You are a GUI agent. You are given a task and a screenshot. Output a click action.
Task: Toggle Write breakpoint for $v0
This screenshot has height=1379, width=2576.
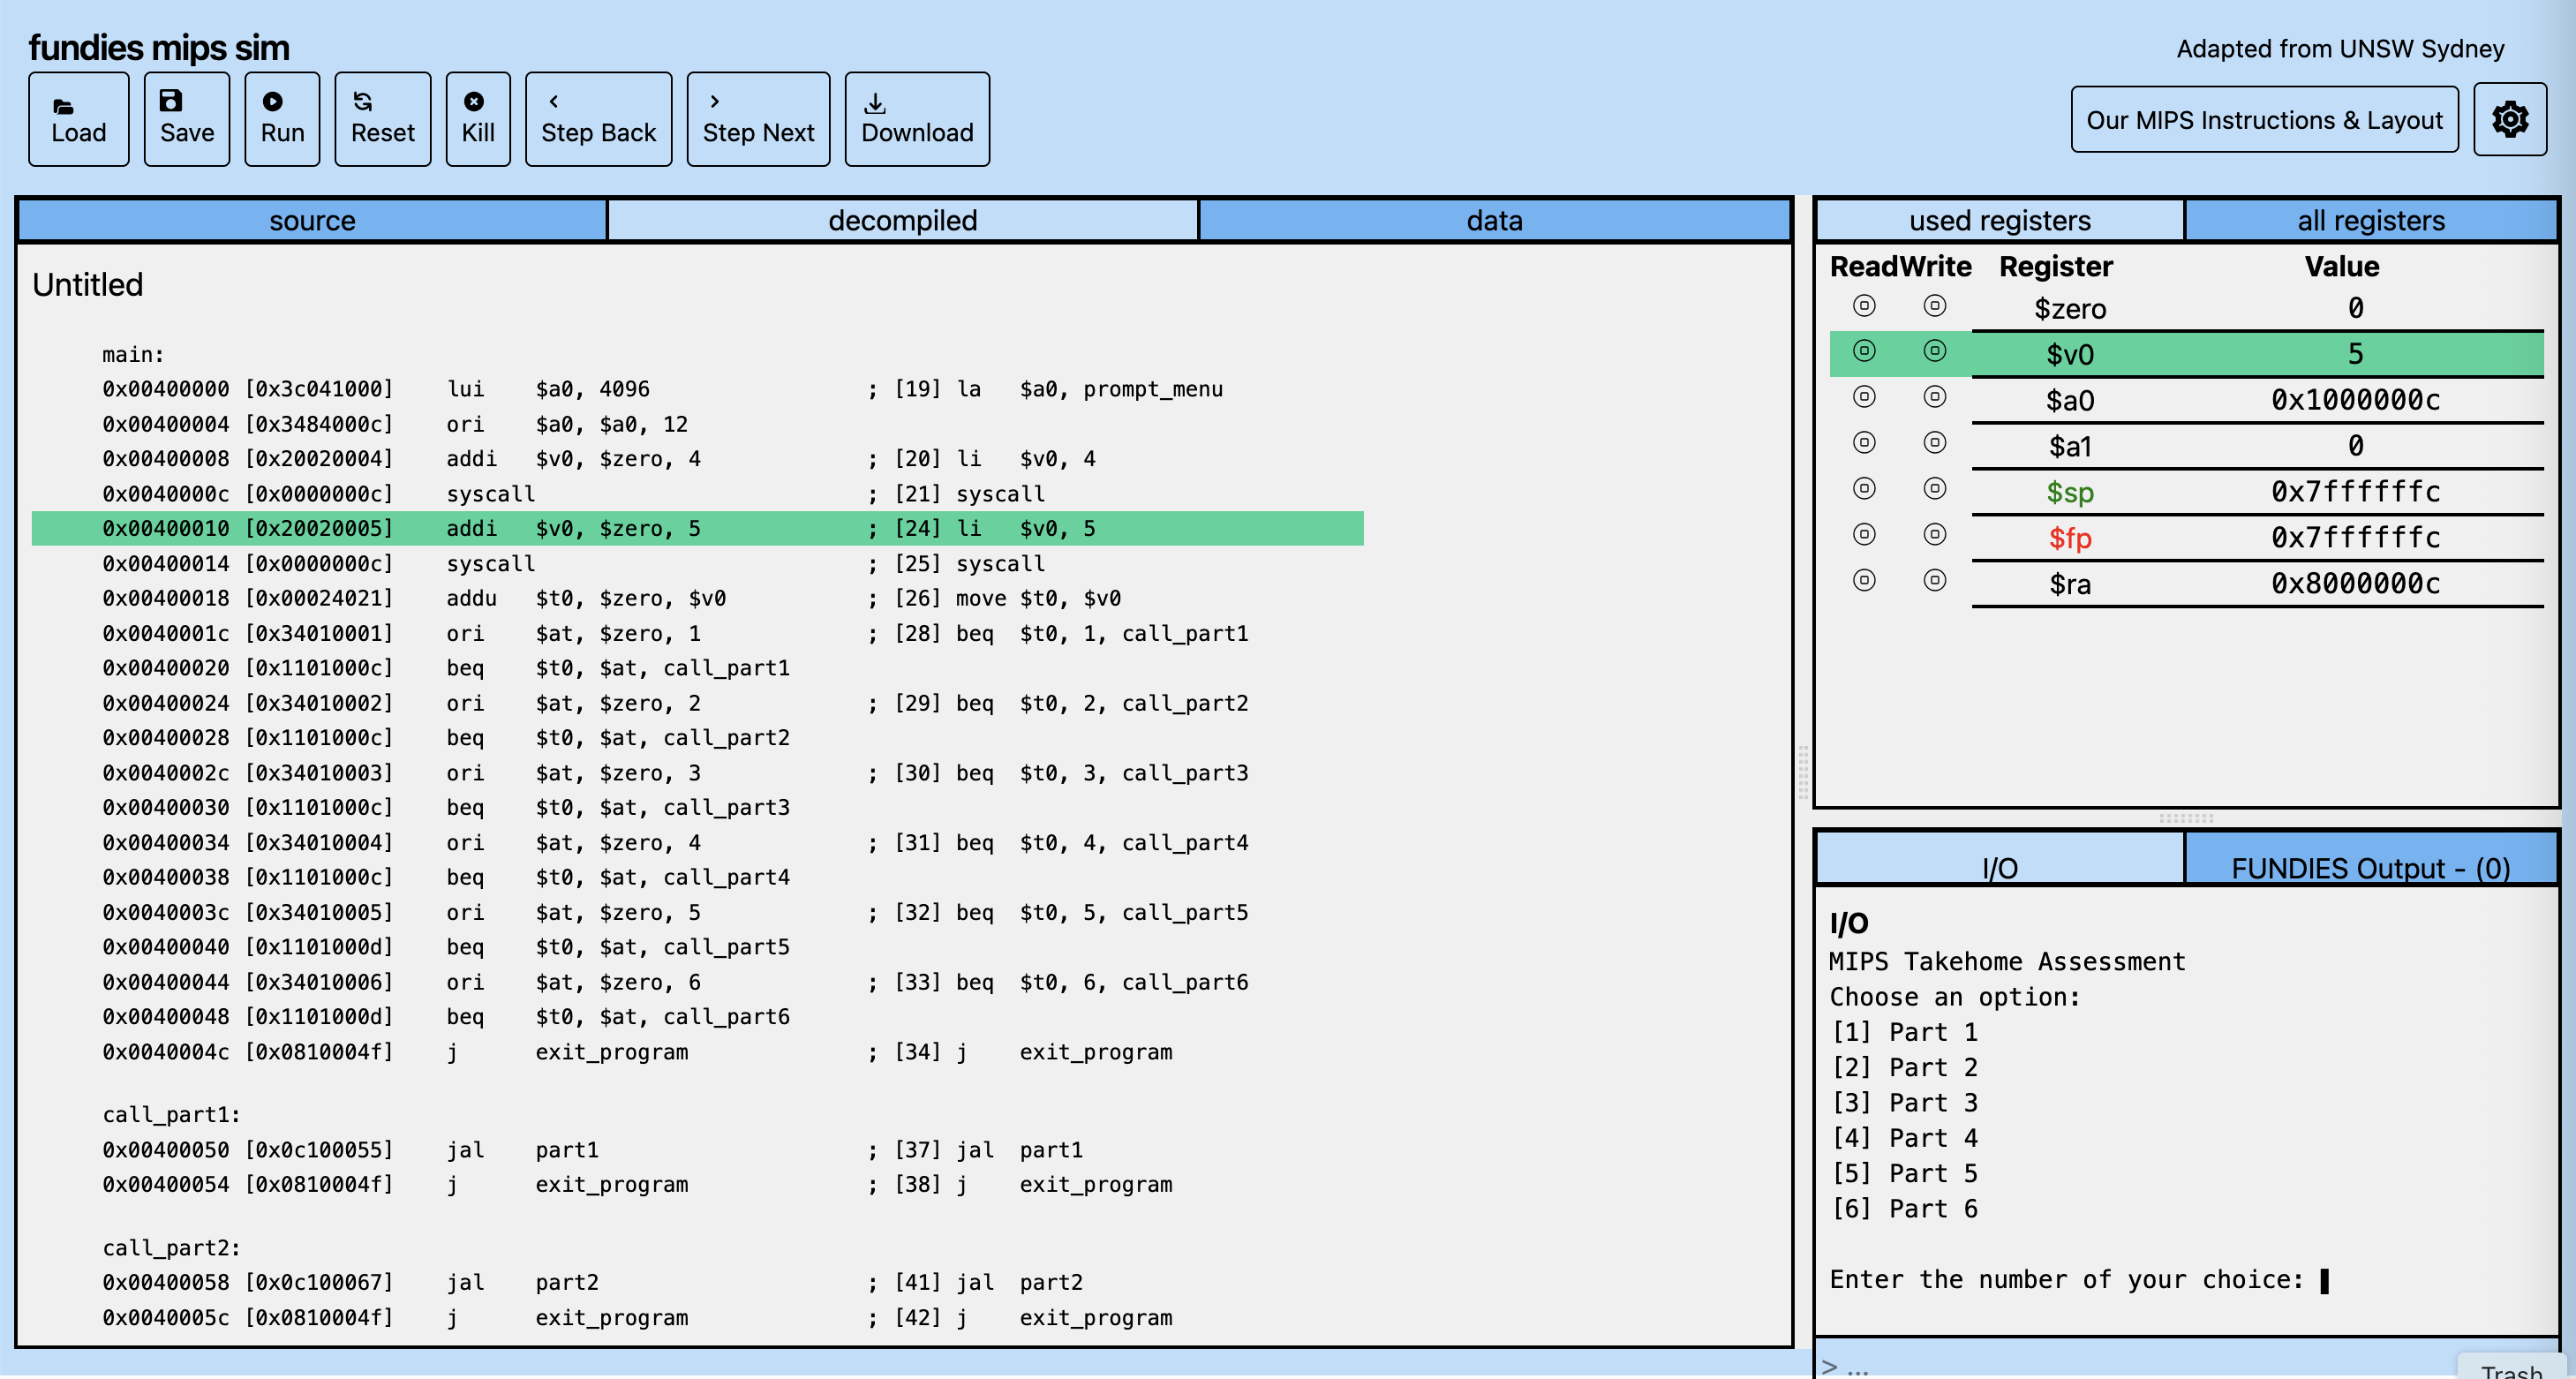[1935, 351]
